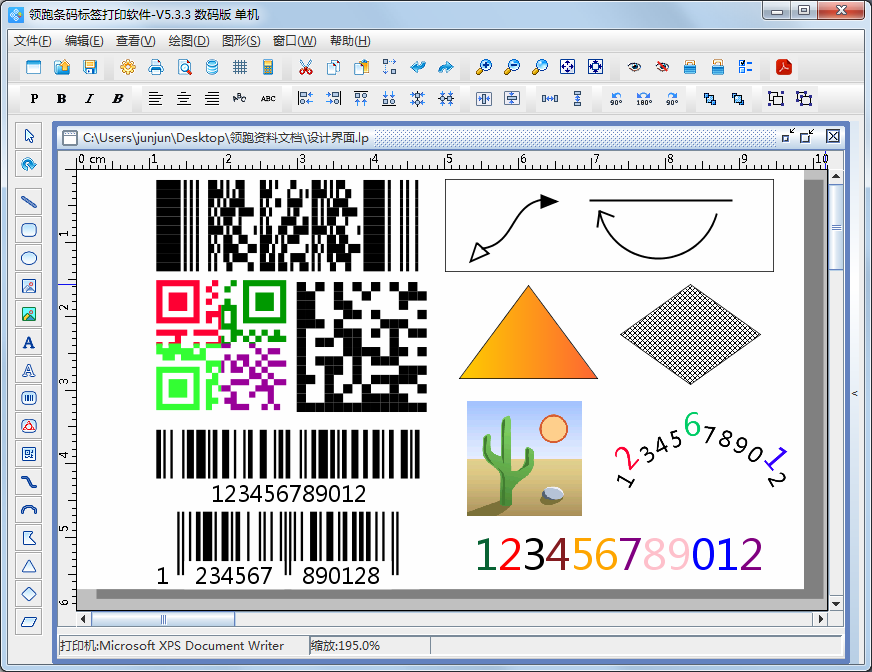Open settings gear icon in toolbar
Image resolution: width=872 pixels, height=672 pixels.
coord(128,67)
